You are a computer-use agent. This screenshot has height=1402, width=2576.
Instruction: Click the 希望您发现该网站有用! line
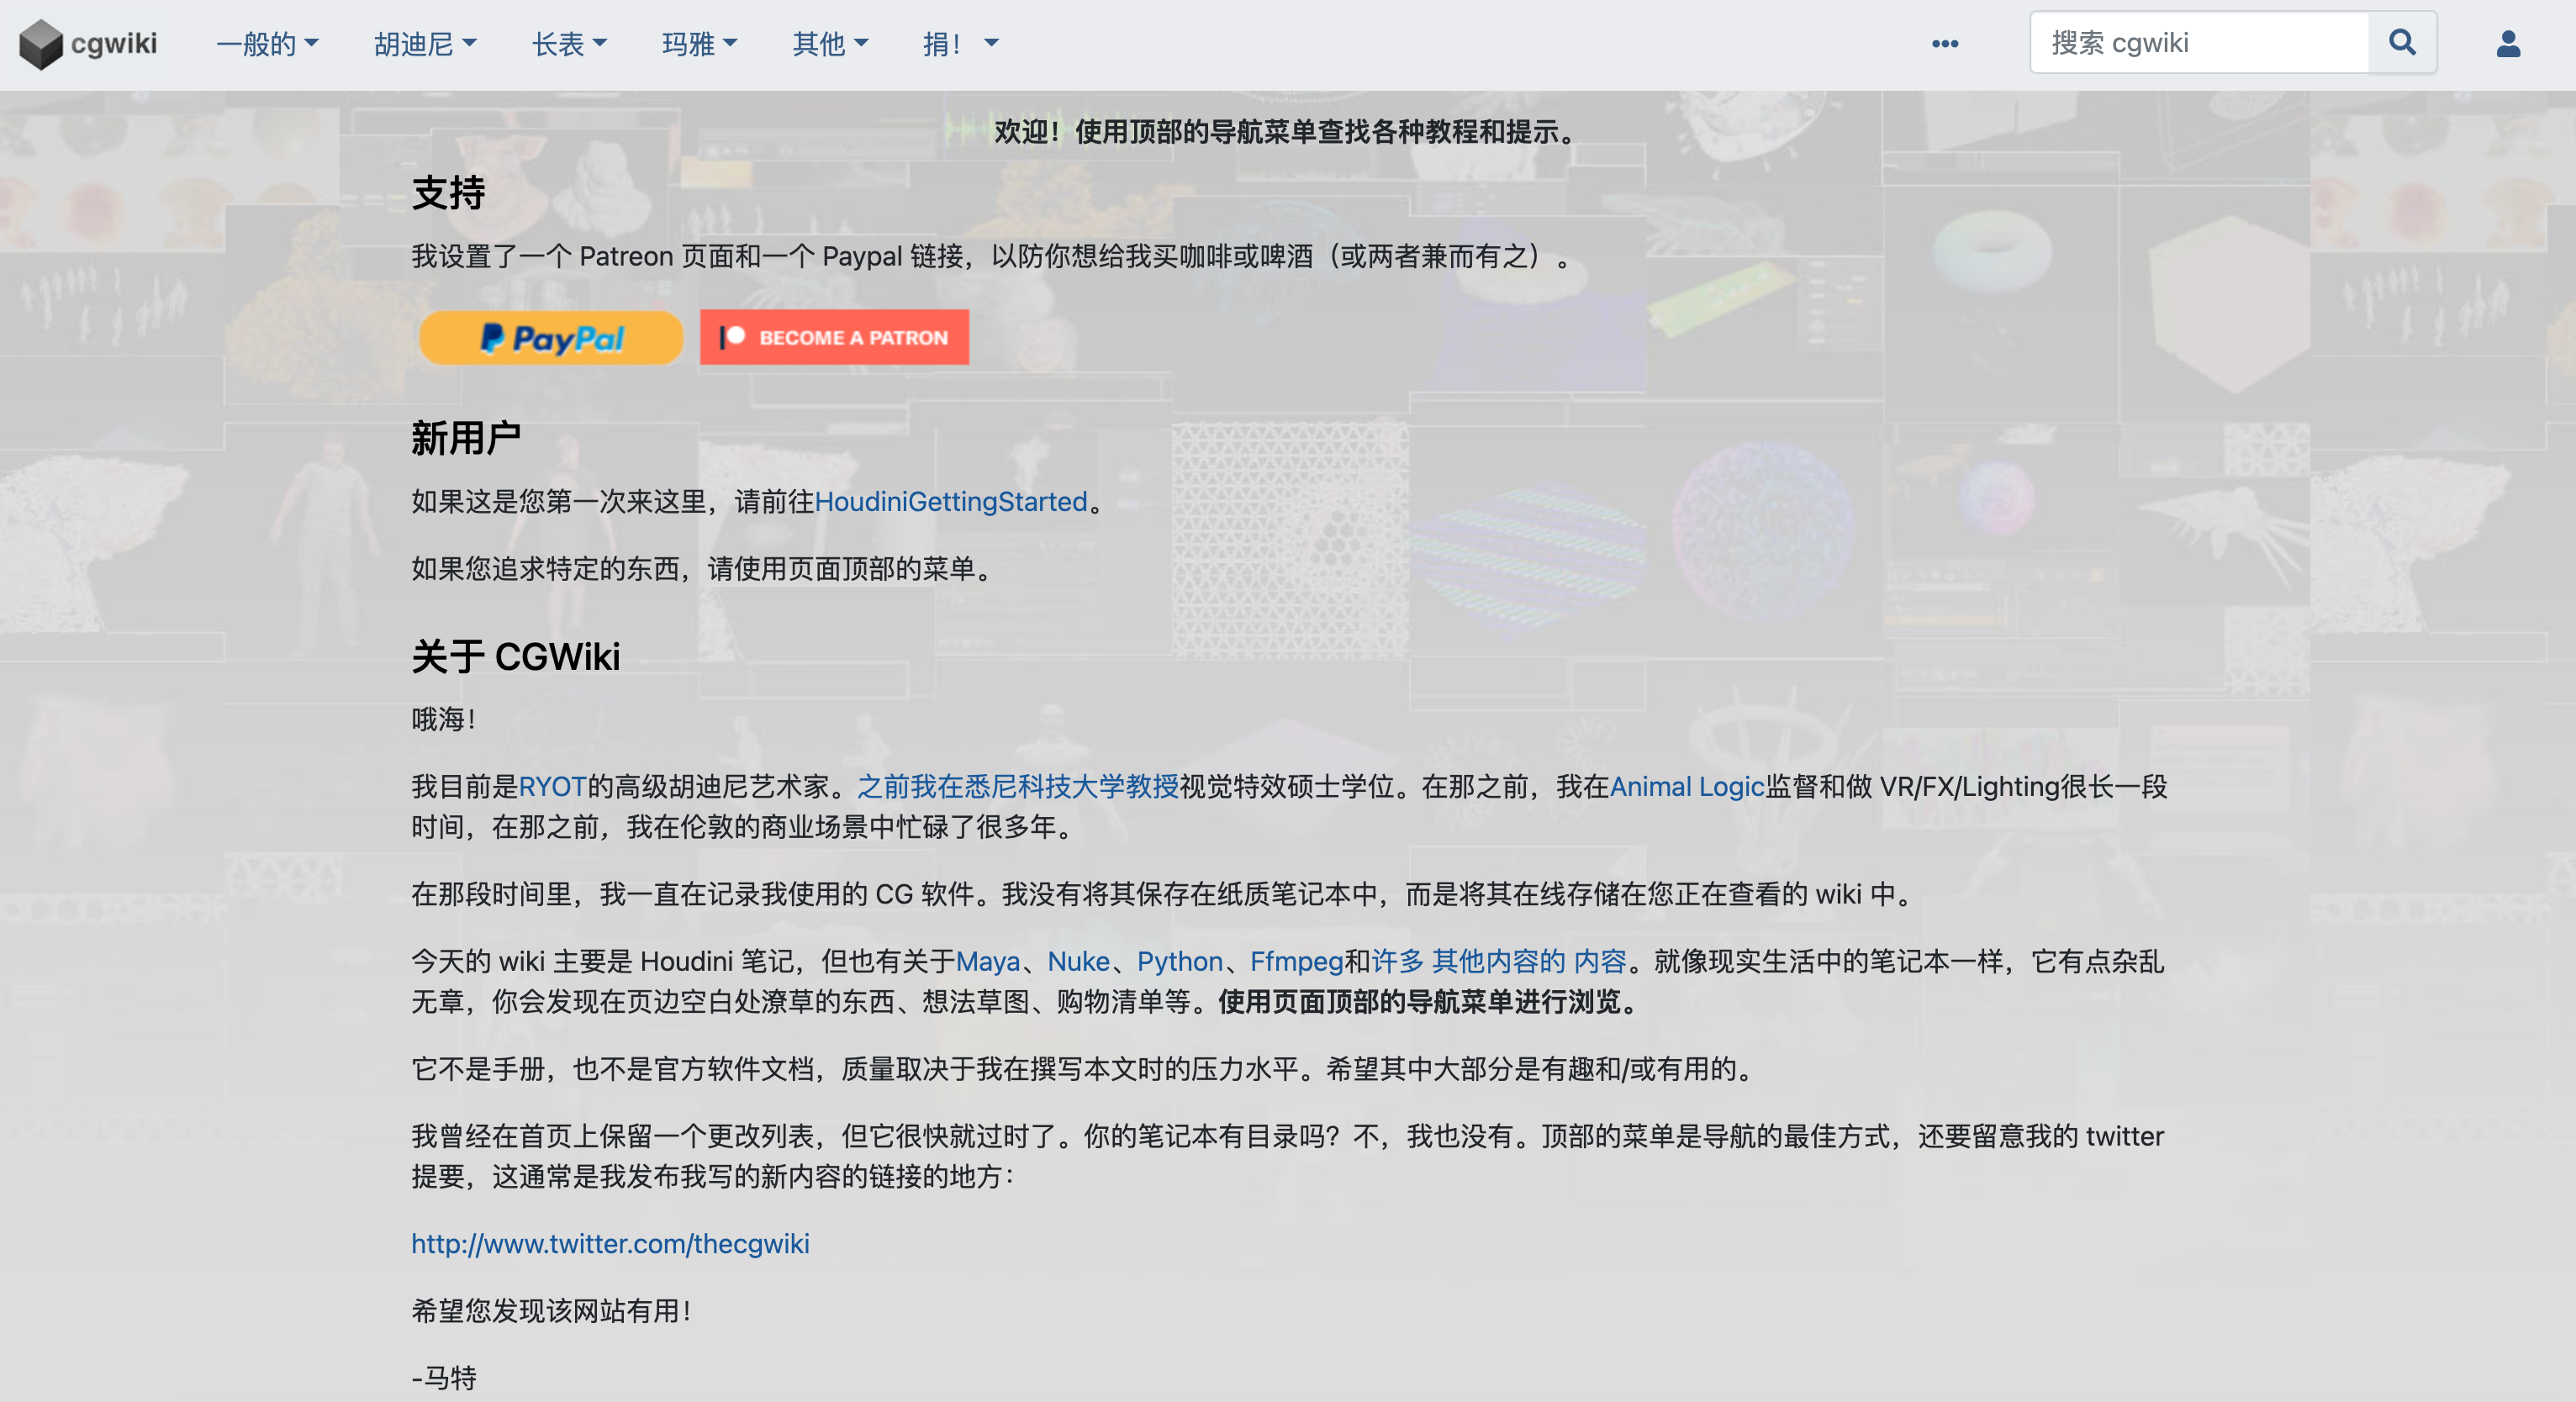point(551,1311)
